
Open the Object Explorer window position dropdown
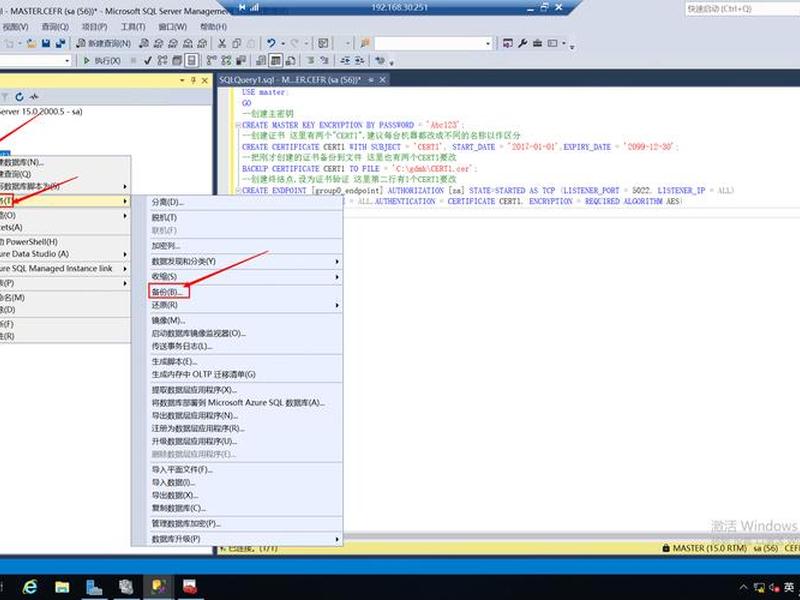tap(182, 80)
